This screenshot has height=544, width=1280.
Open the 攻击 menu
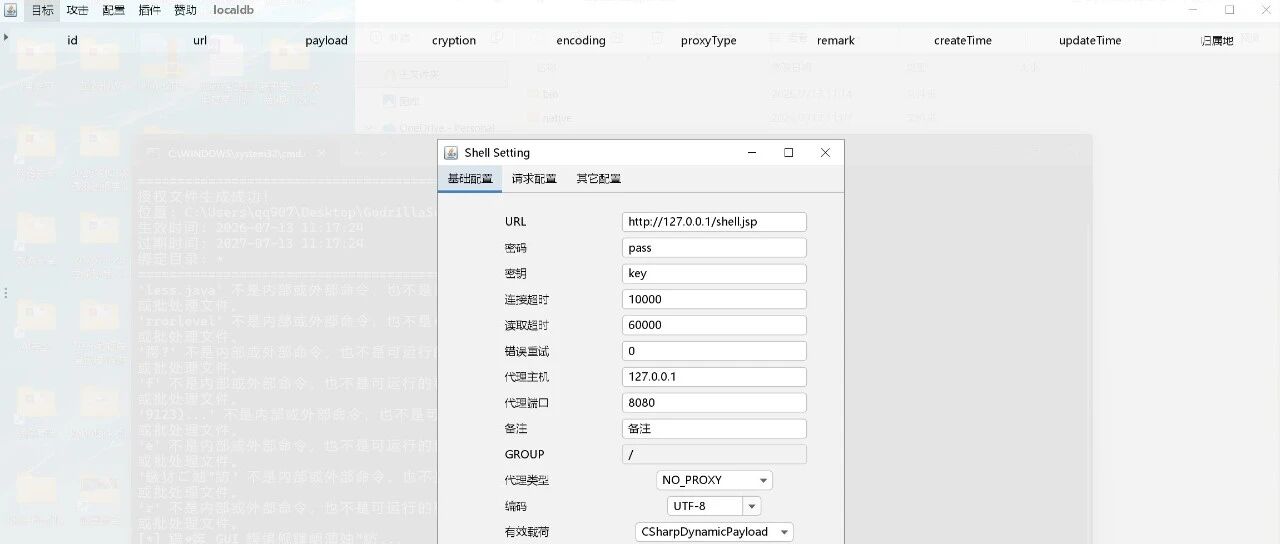pyautogui.click(x=78, y=10)
